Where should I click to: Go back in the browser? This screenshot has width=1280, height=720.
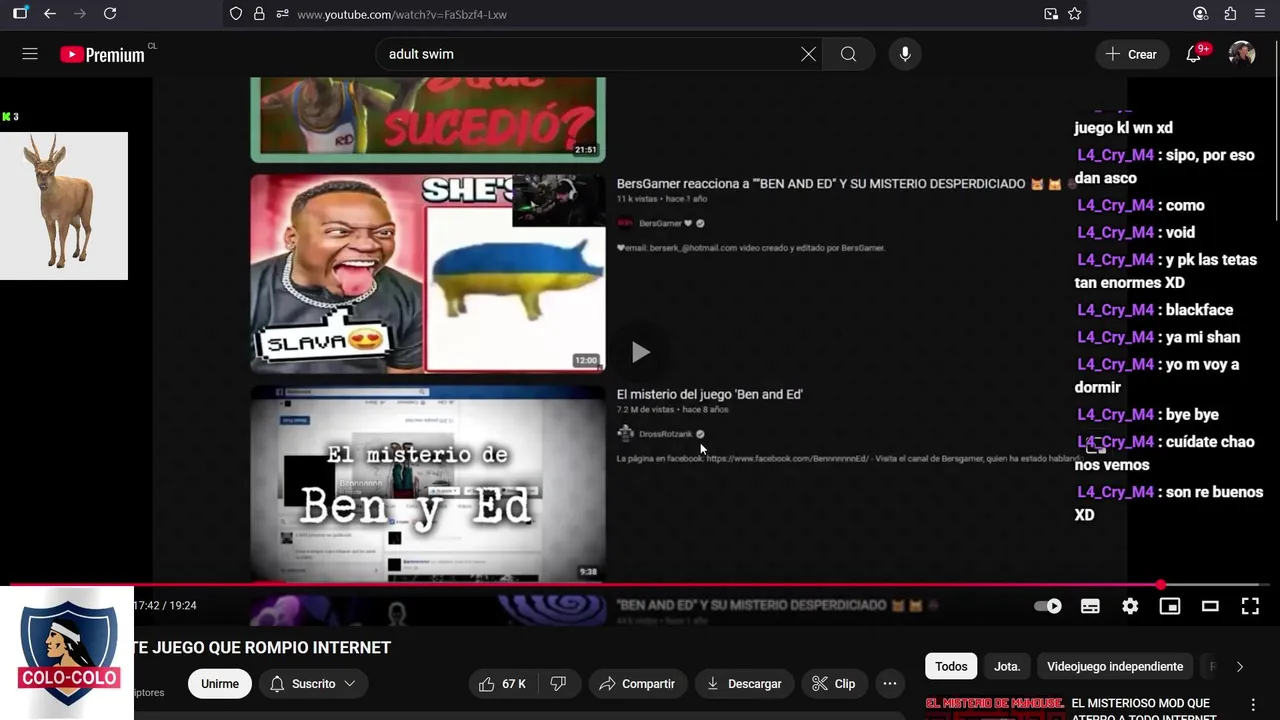(50, 14)
